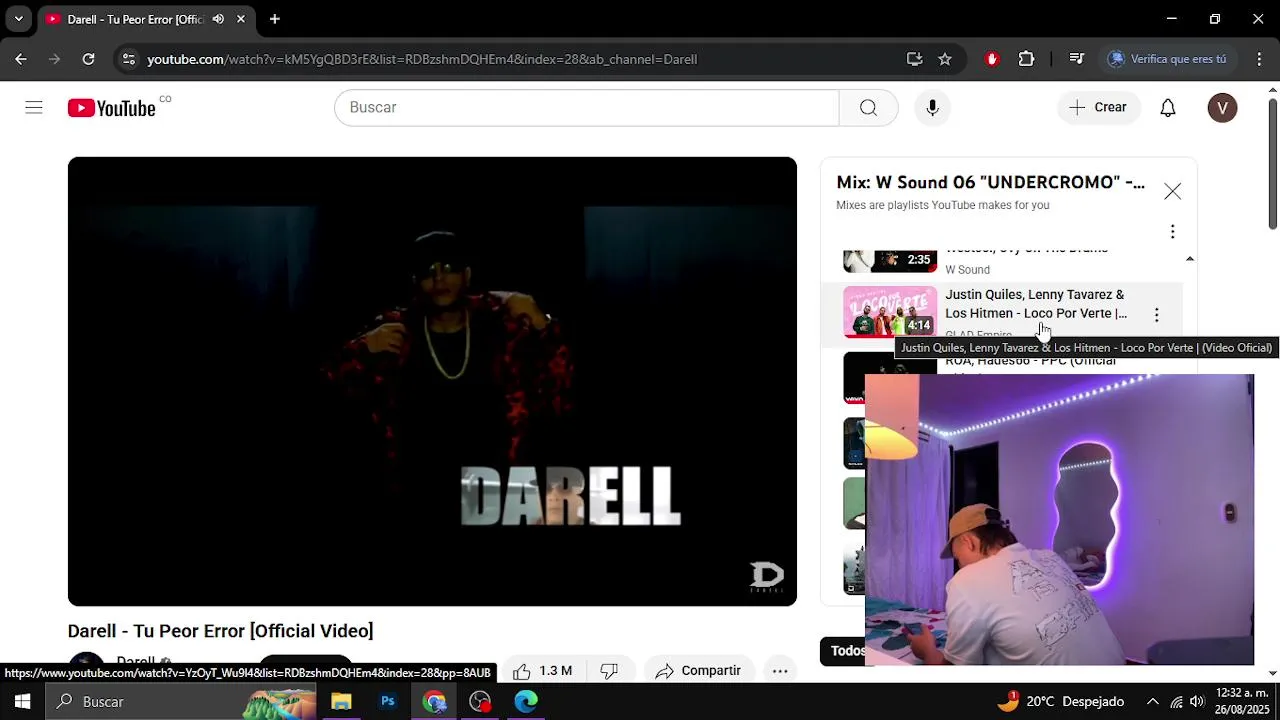Click the Windows taskbar Buscar search box
Screen dimensions: 1280x720
click(x=182, y=702)
